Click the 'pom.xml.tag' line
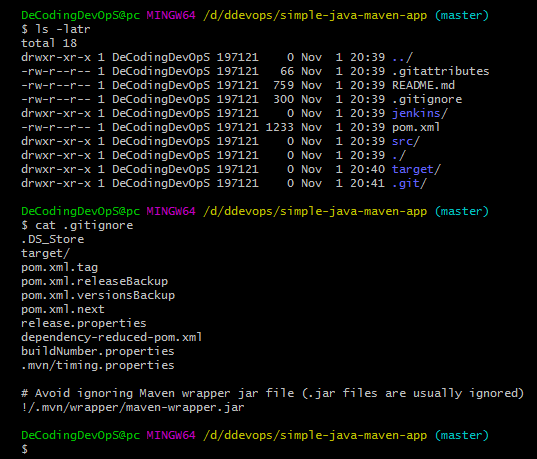This screenshot has width=537, height=459. [60, 268]
